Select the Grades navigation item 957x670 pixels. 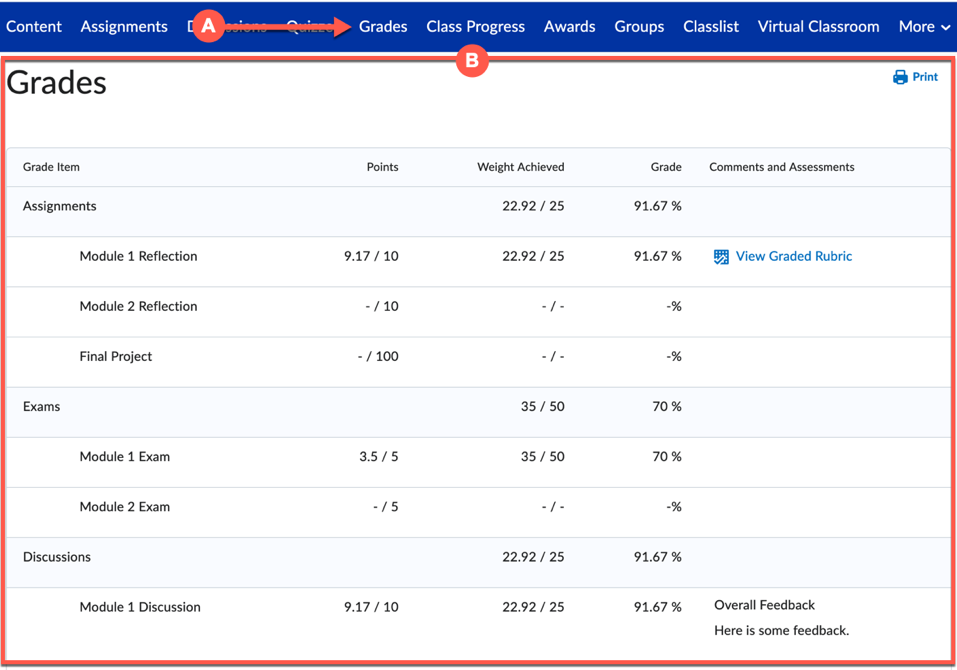[x=383, y=27]
